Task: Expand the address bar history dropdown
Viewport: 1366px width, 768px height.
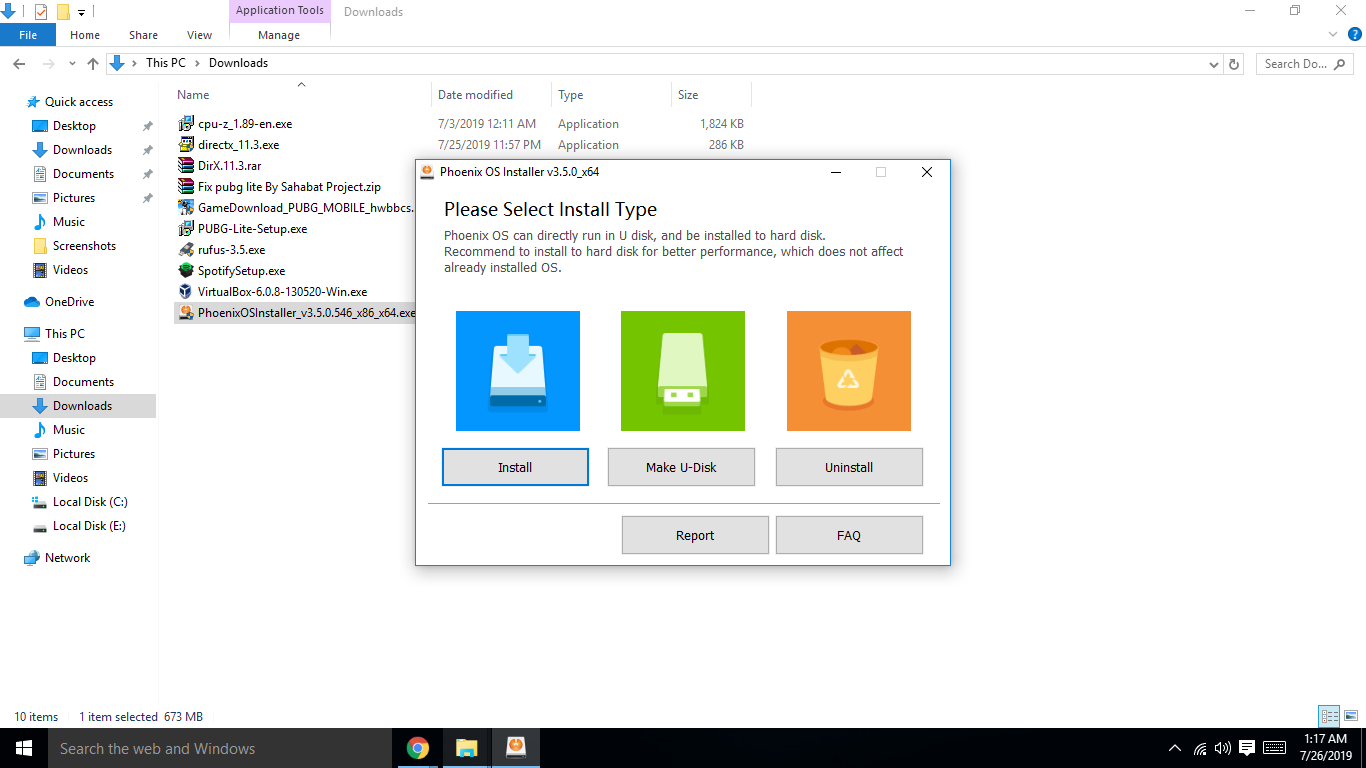Action: (1214, 63)
